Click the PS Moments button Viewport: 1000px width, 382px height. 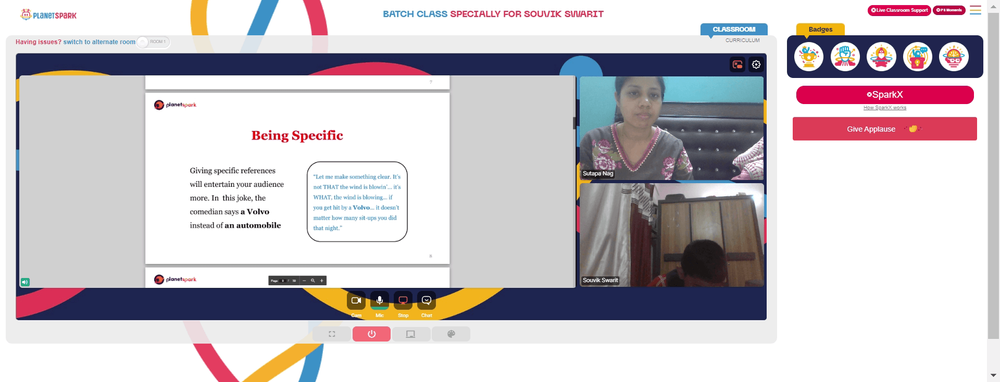[x=949, y=10]
